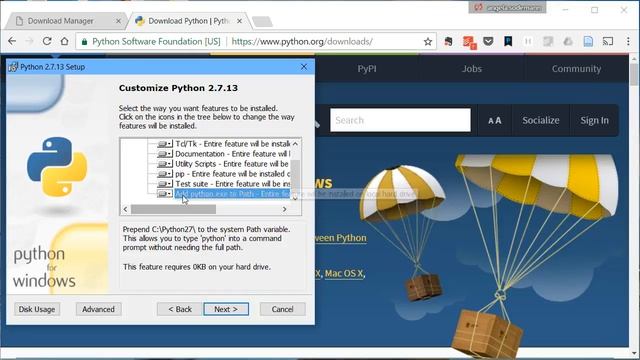The image size is (640, 360).
Task: Click the Chrome profile name button
Action: tap(507, 7)
